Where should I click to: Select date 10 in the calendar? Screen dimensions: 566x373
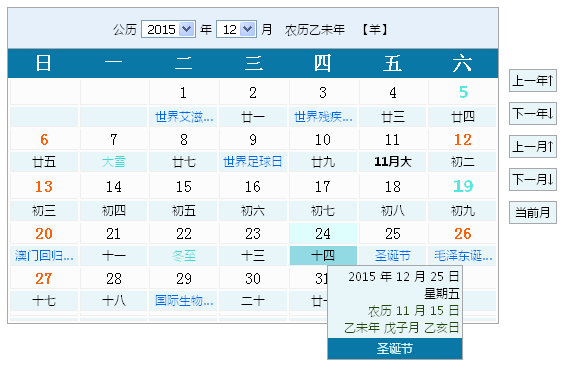pos(323,140)
